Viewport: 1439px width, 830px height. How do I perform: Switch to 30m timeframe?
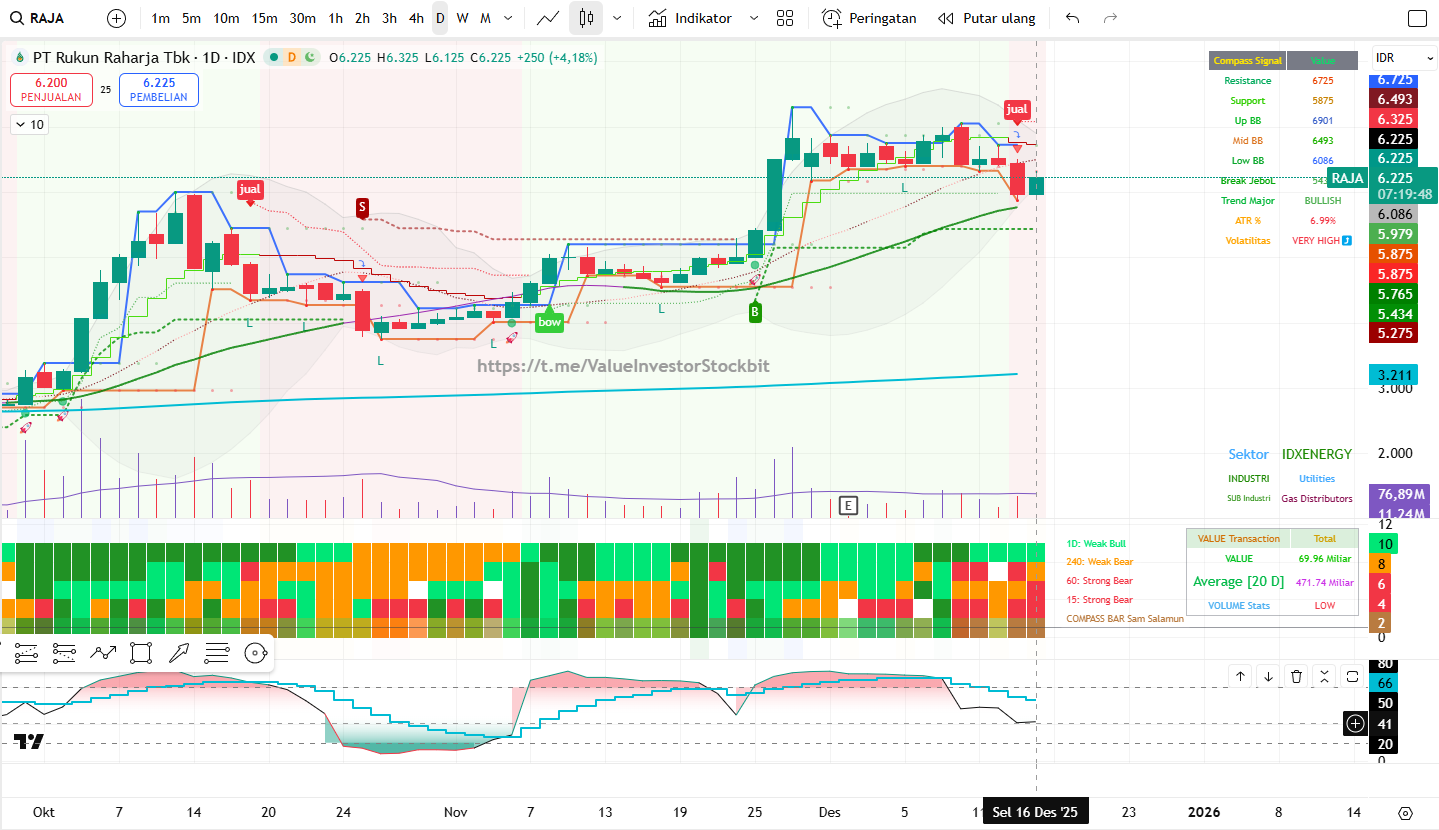[x=303, y=18]
